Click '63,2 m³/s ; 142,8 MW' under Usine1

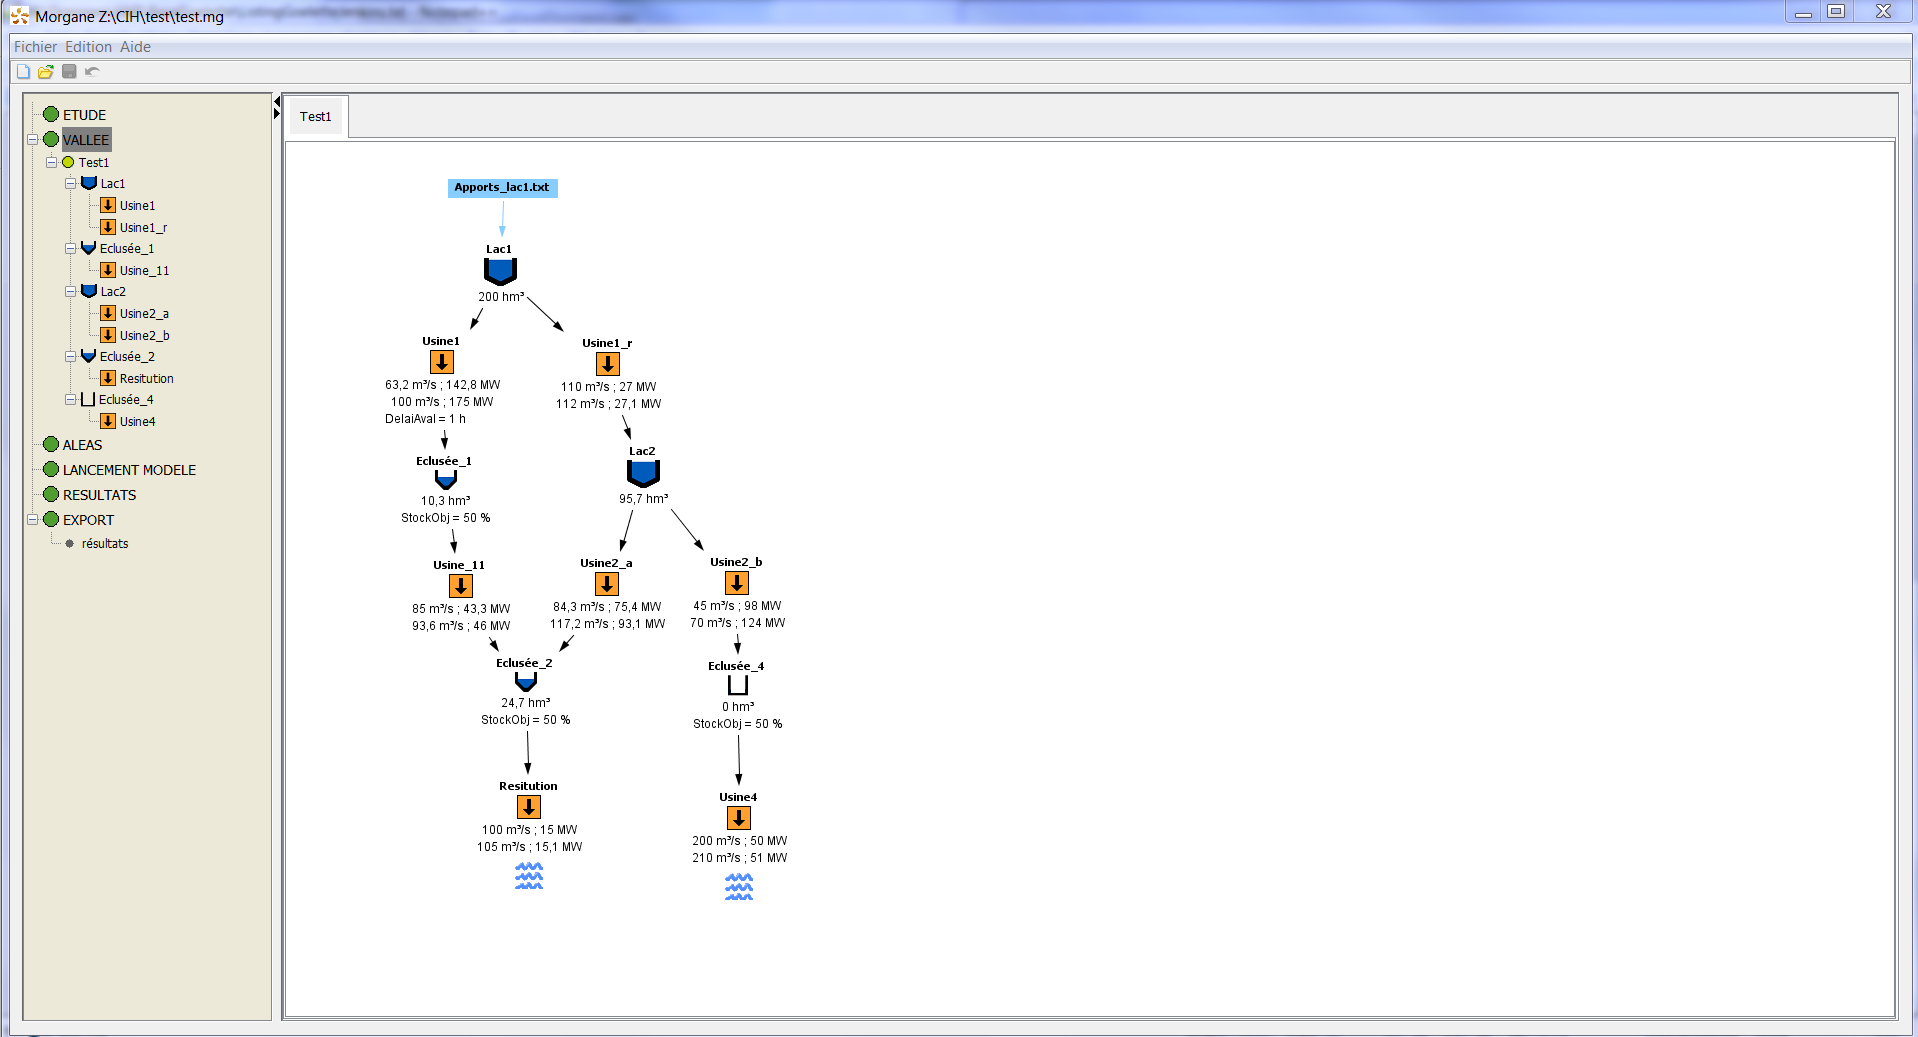442,385
